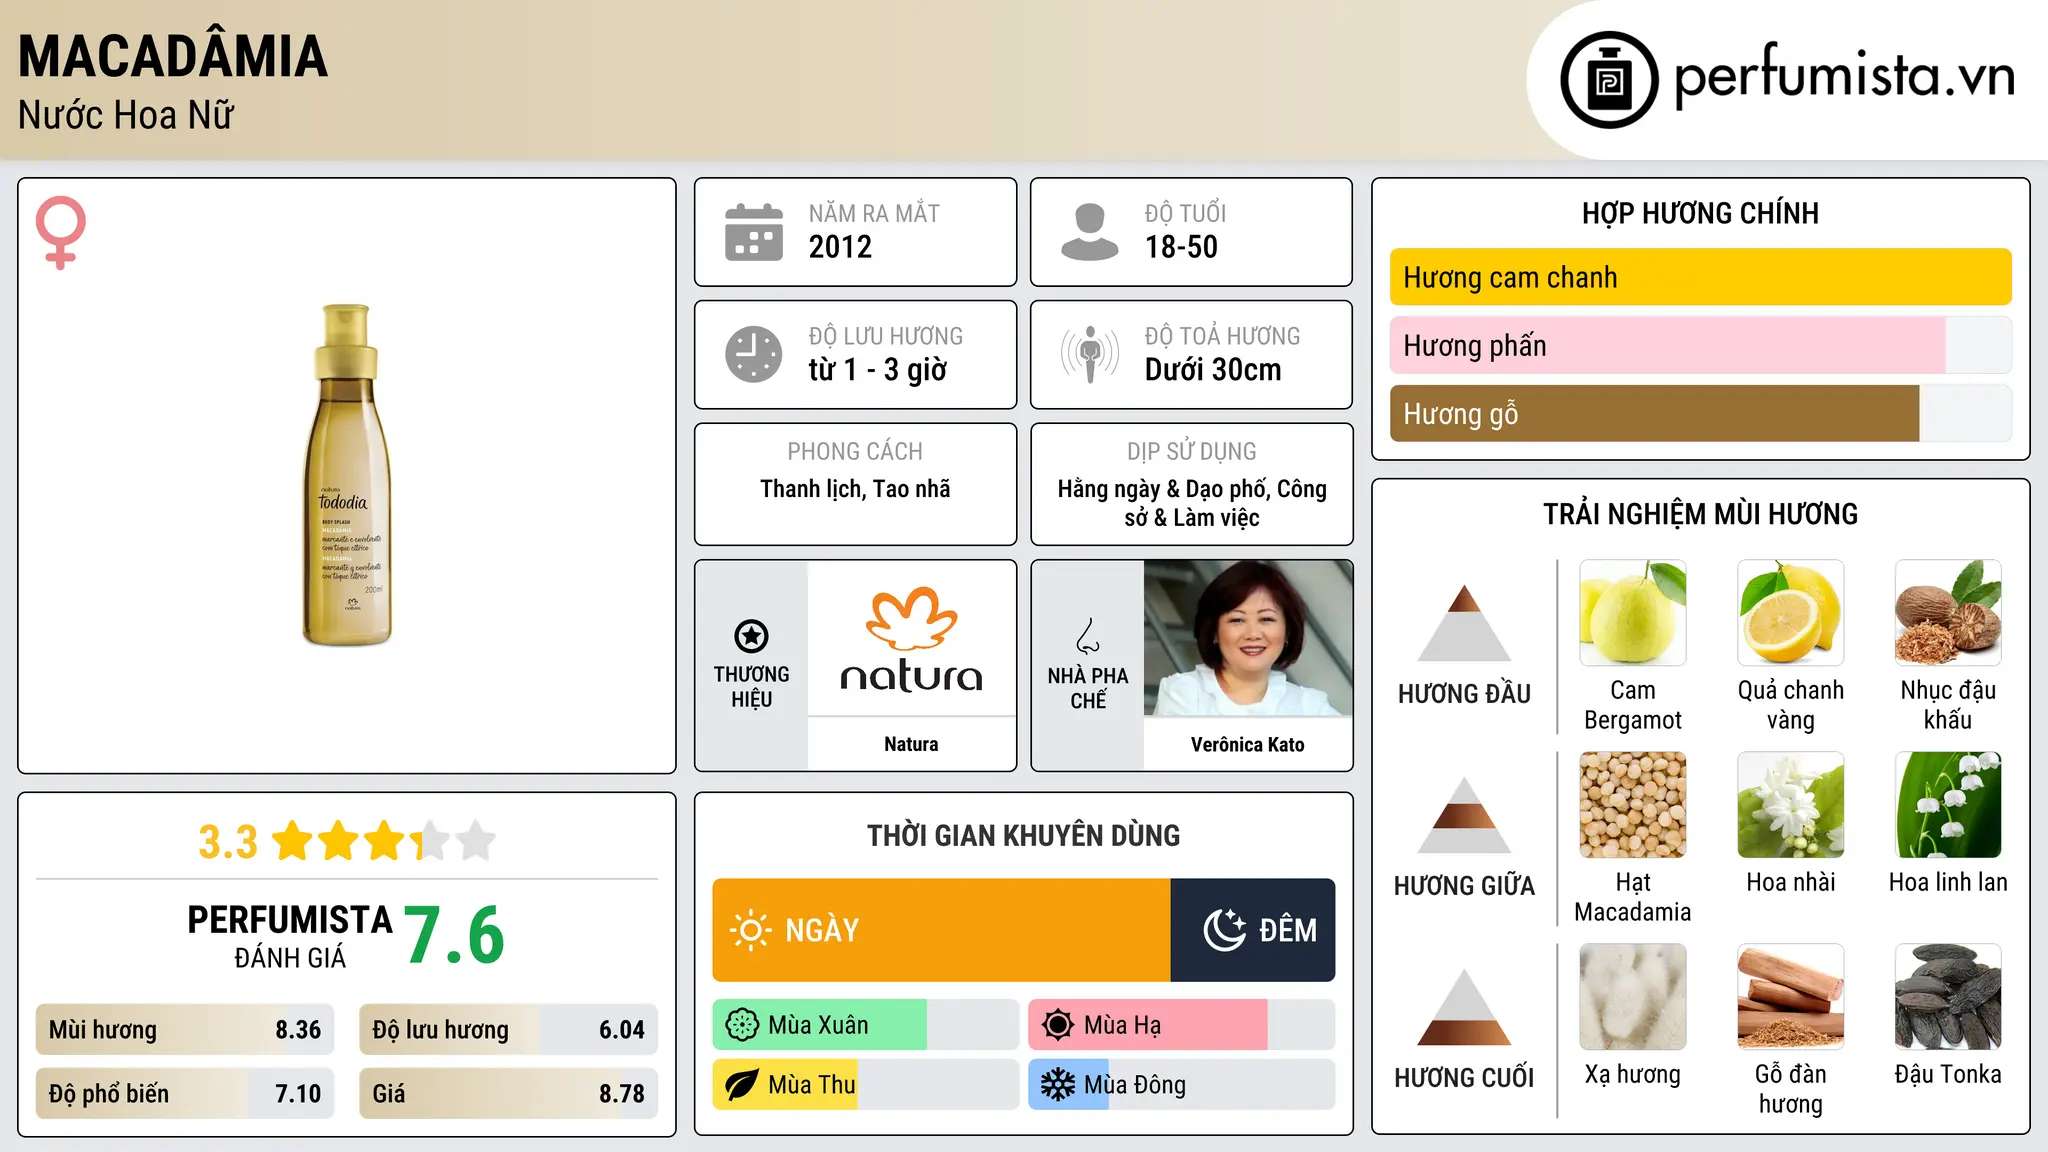
Task: Open the Verônica Kato perfumer photo
Action: pos(1248,638)
